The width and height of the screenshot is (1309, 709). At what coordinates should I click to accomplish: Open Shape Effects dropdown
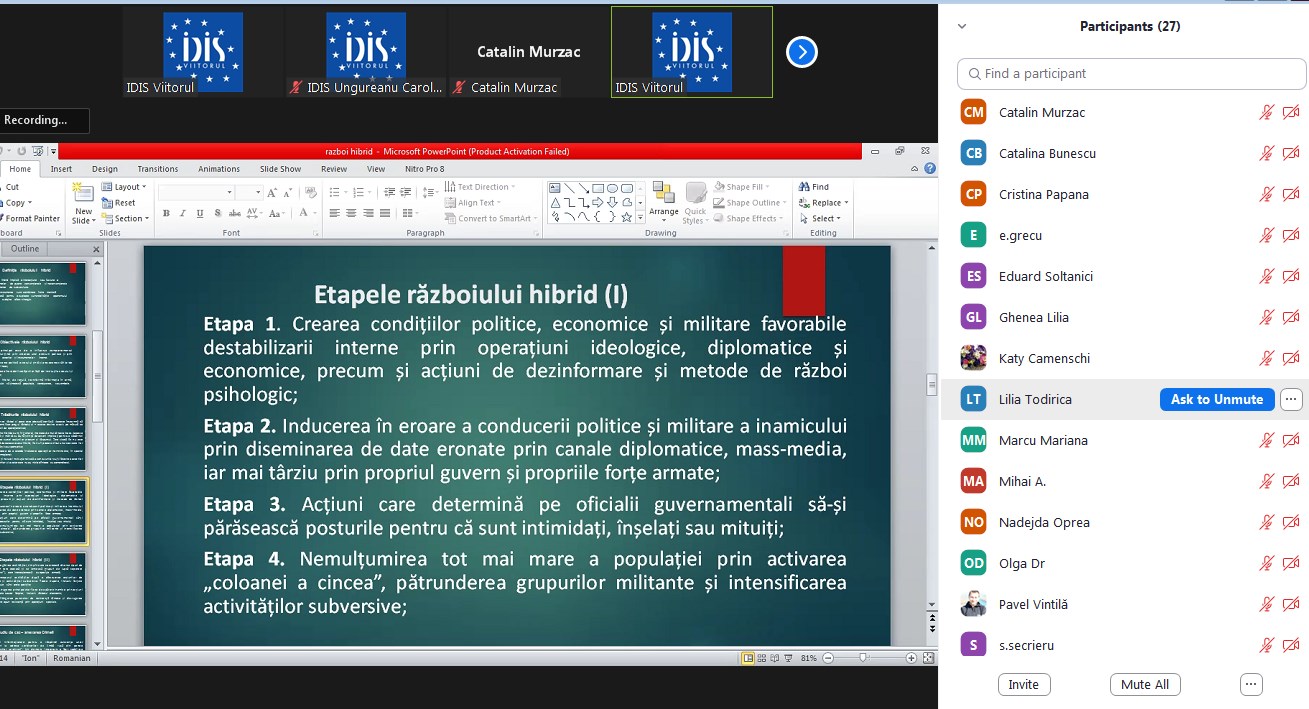click(749, 219)
